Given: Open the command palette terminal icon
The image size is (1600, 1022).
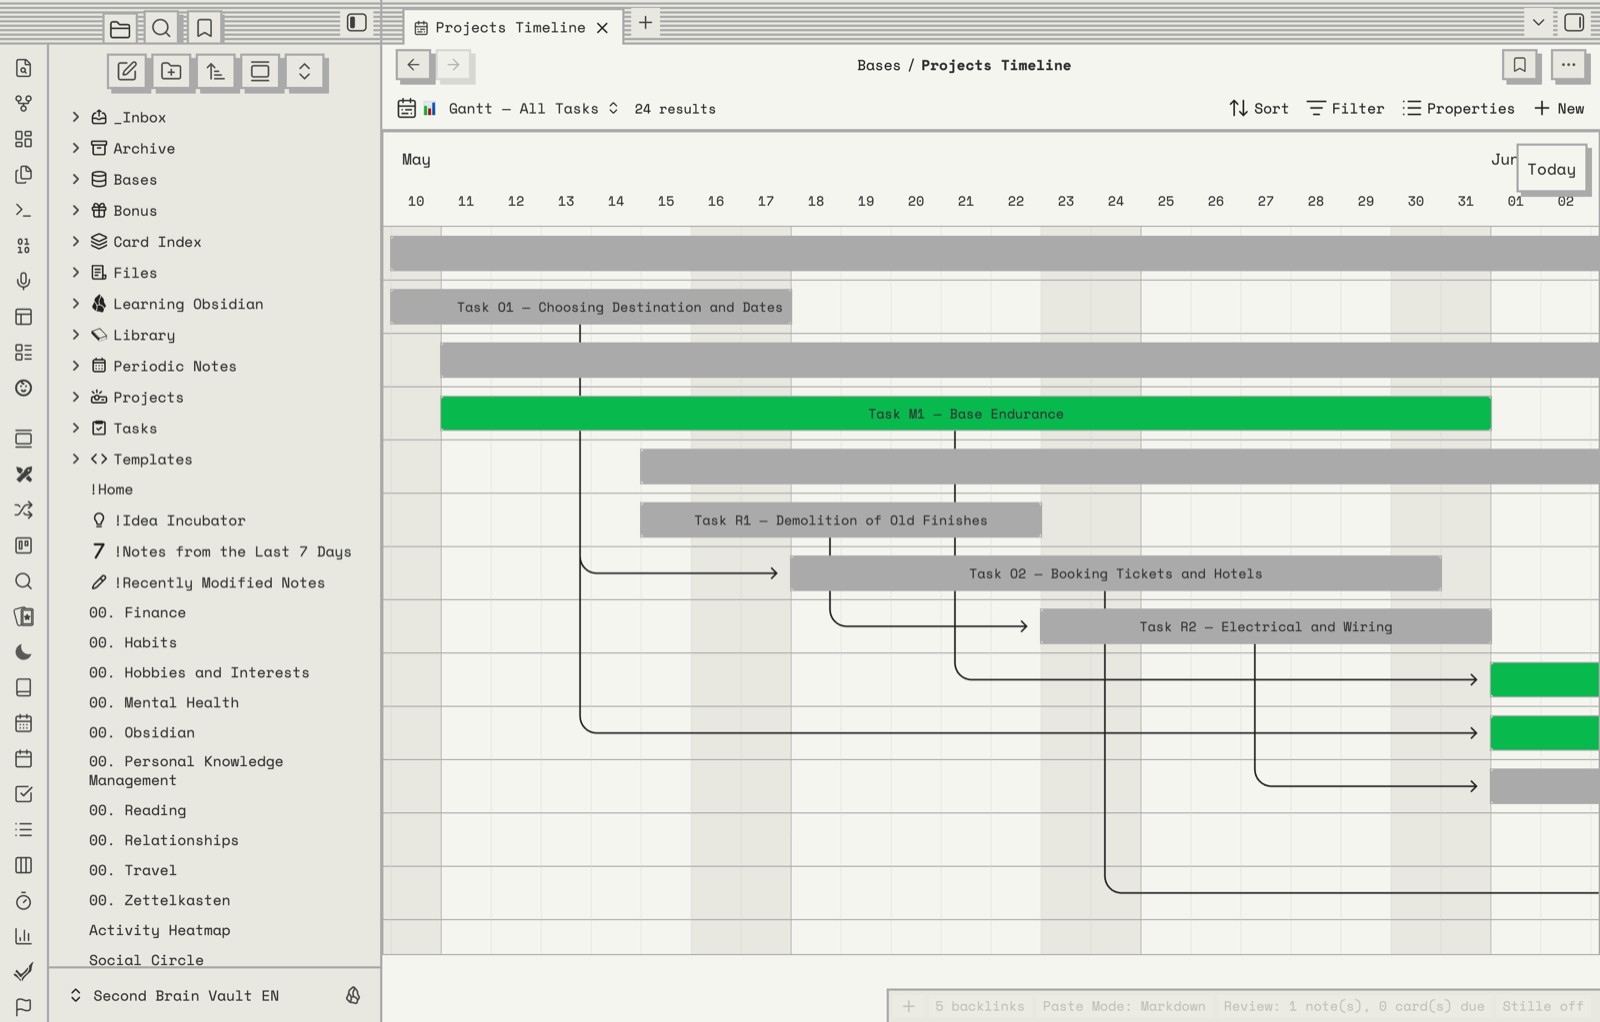Looking at the screenshot, I should point(24,210).
